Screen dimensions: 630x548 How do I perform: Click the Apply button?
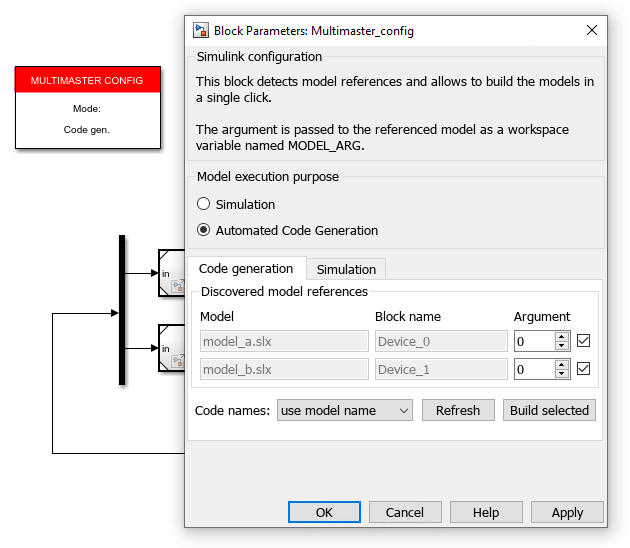pos(567,512)
